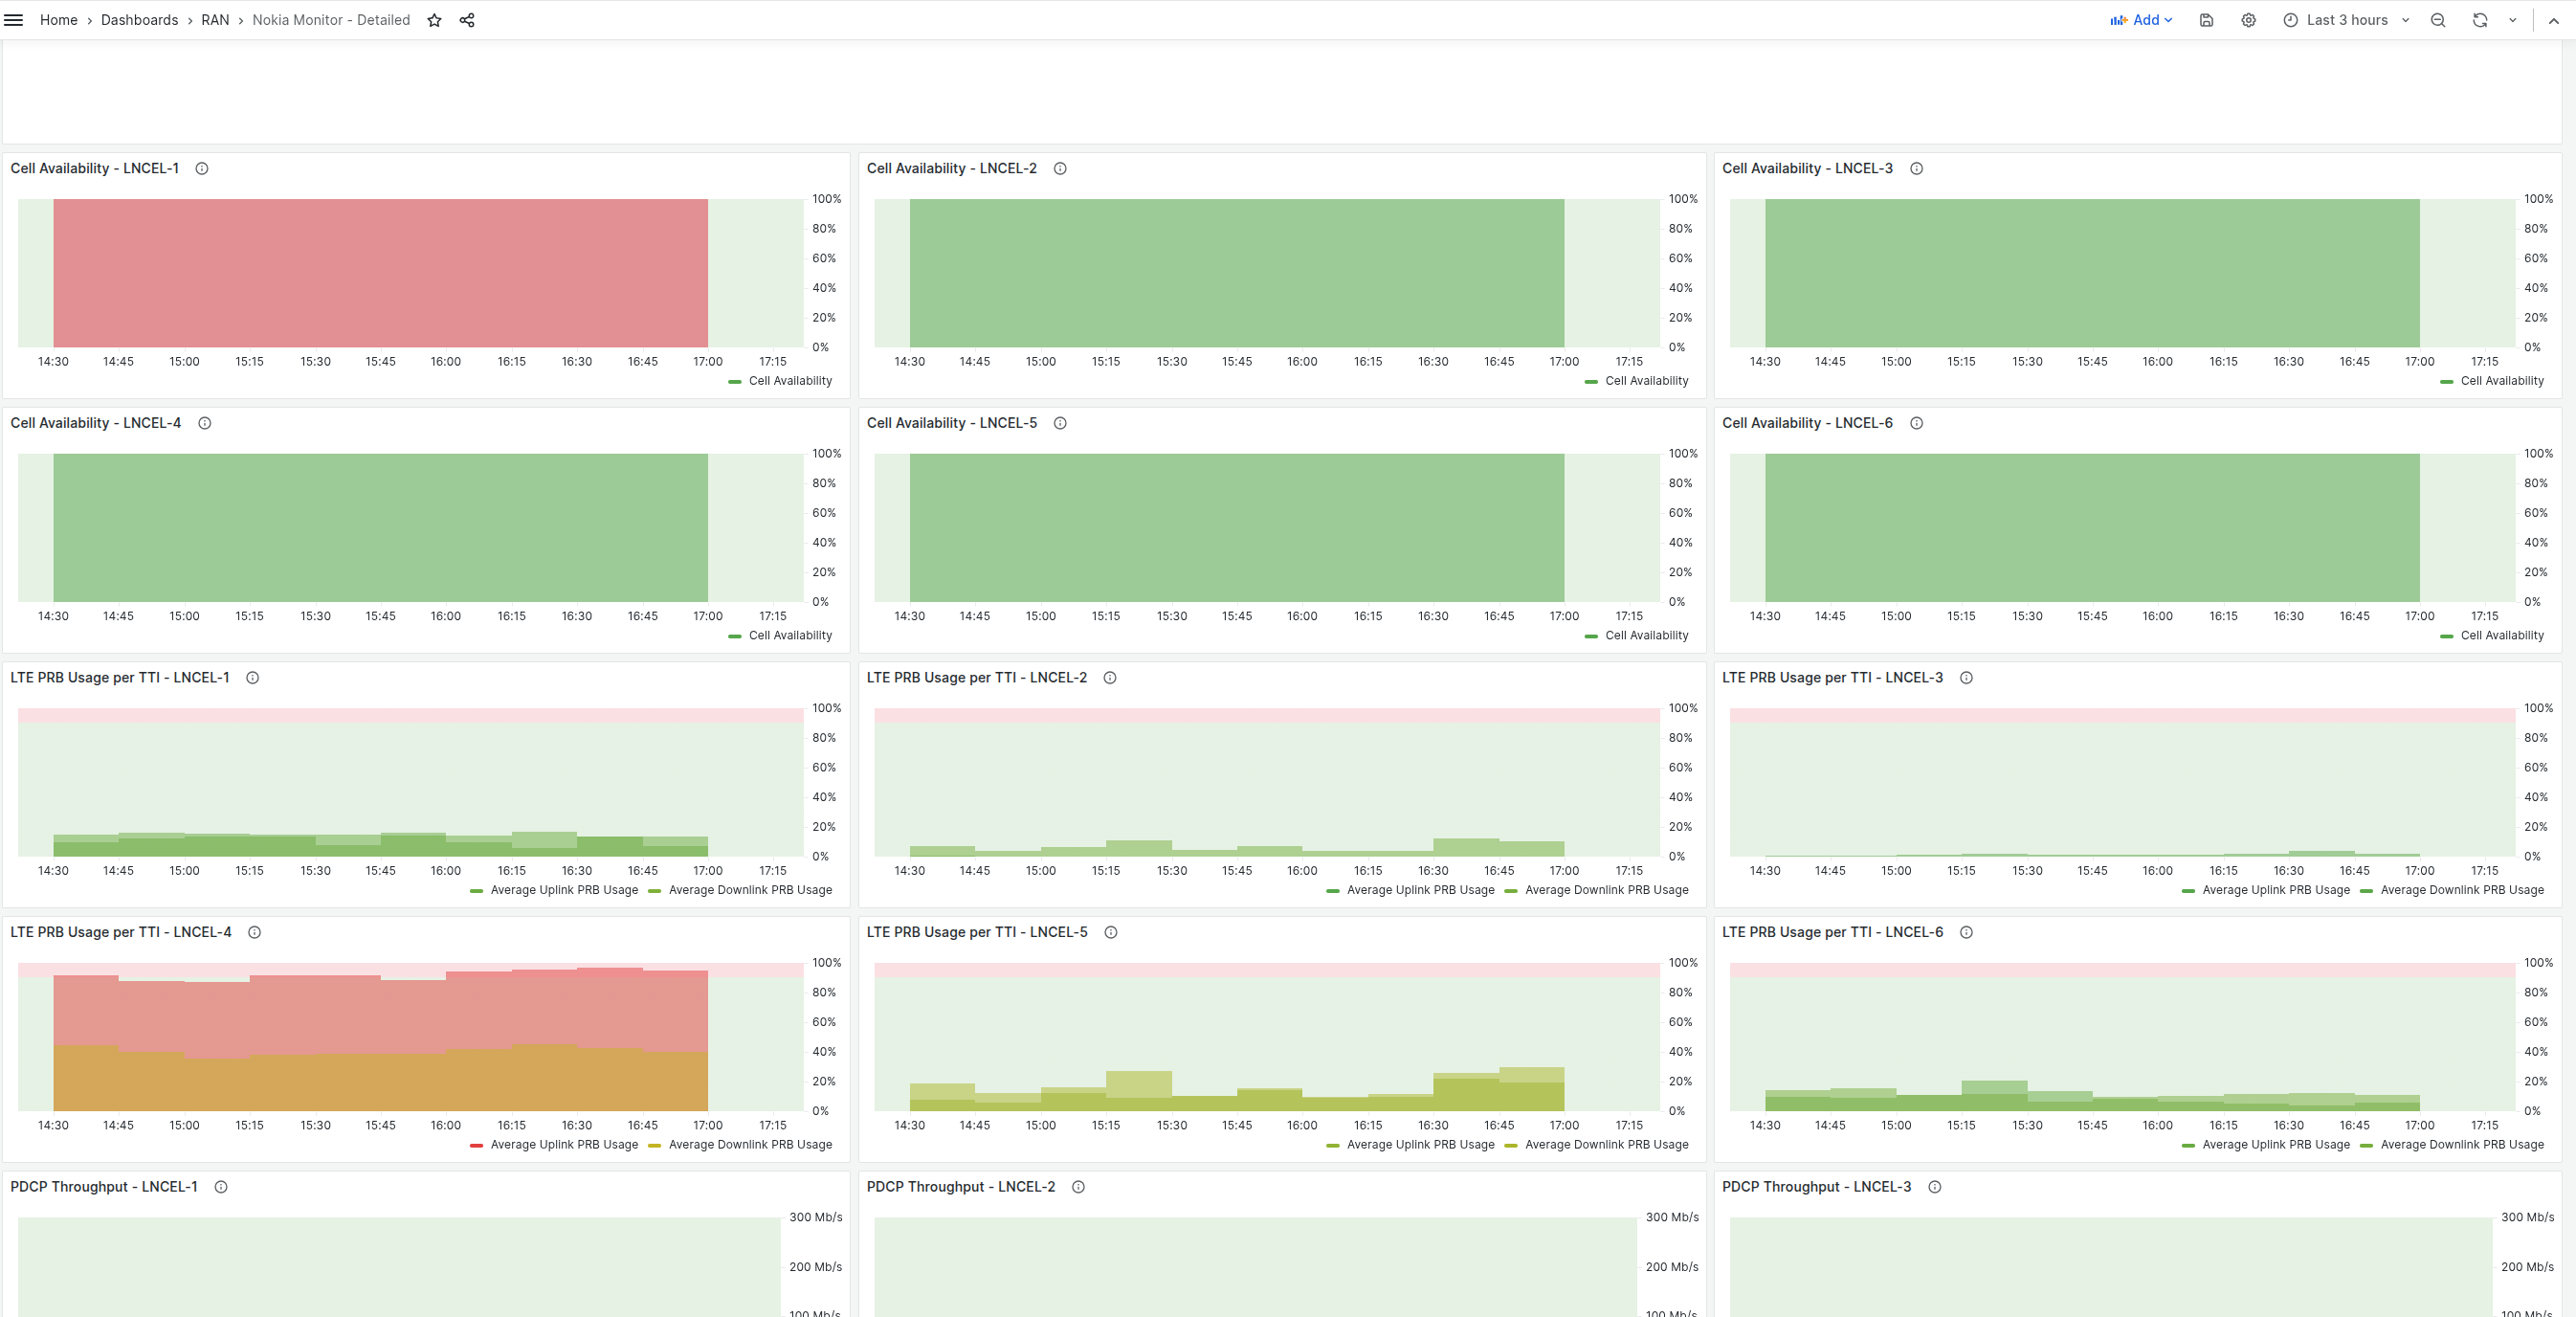Screen dimensions: 2576x1317
Task: Go to Dashboards breadcrumb
Action: pos(139,20)
